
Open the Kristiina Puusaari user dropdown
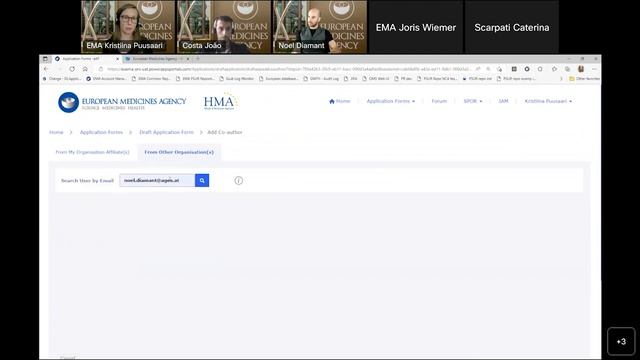(548, 101)
